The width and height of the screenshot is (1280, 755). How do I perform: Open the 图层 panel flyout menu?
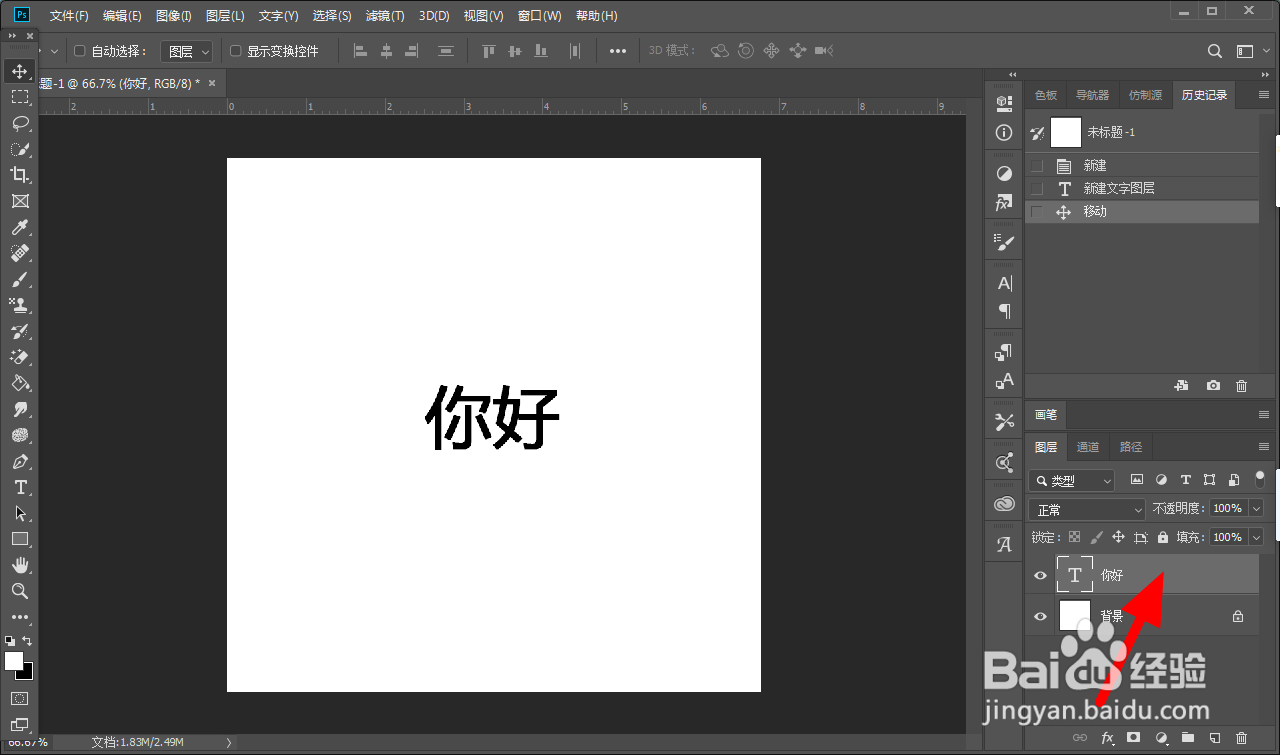(x=1263, y=447)
